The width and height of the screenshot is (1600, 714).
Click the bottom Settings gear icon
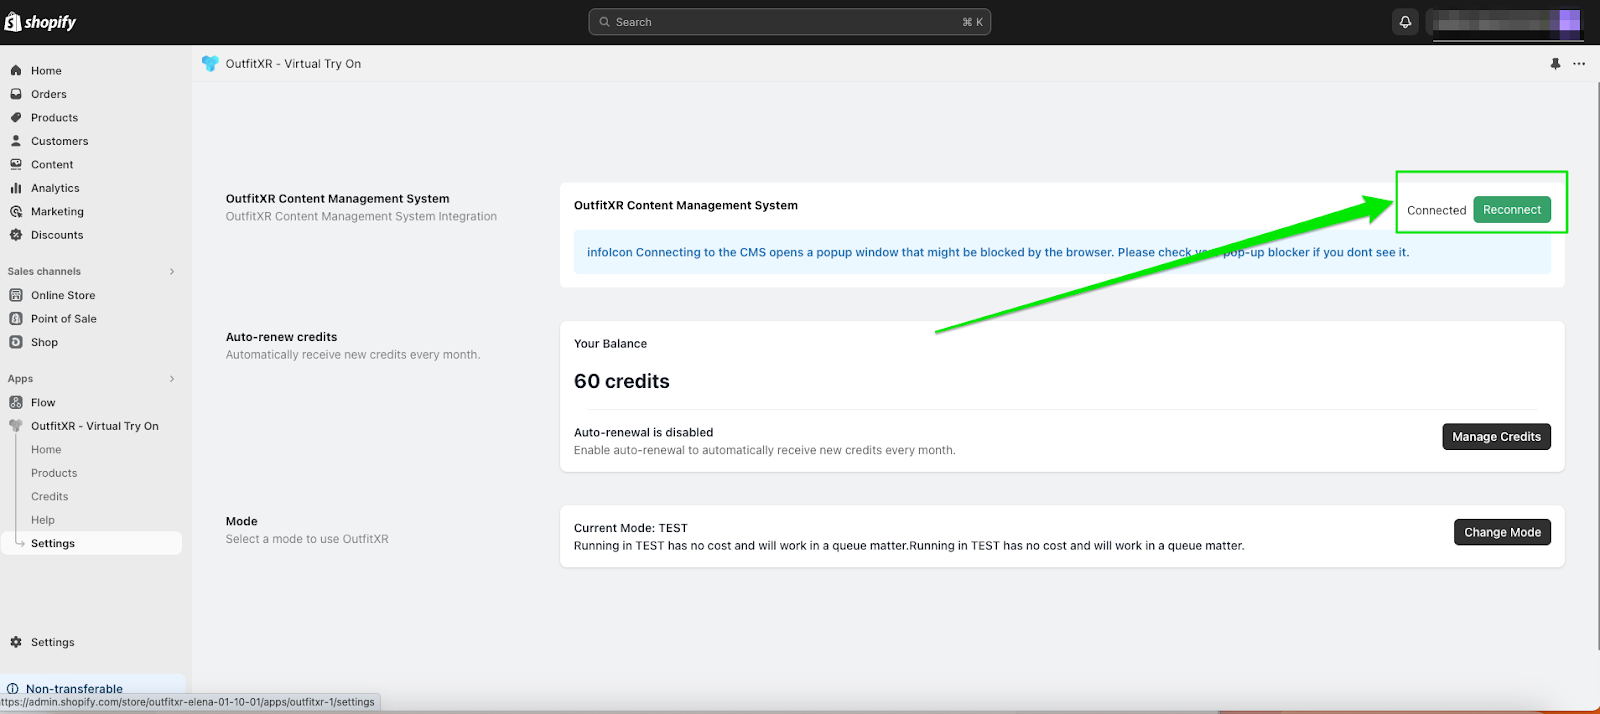click(16, 642)
